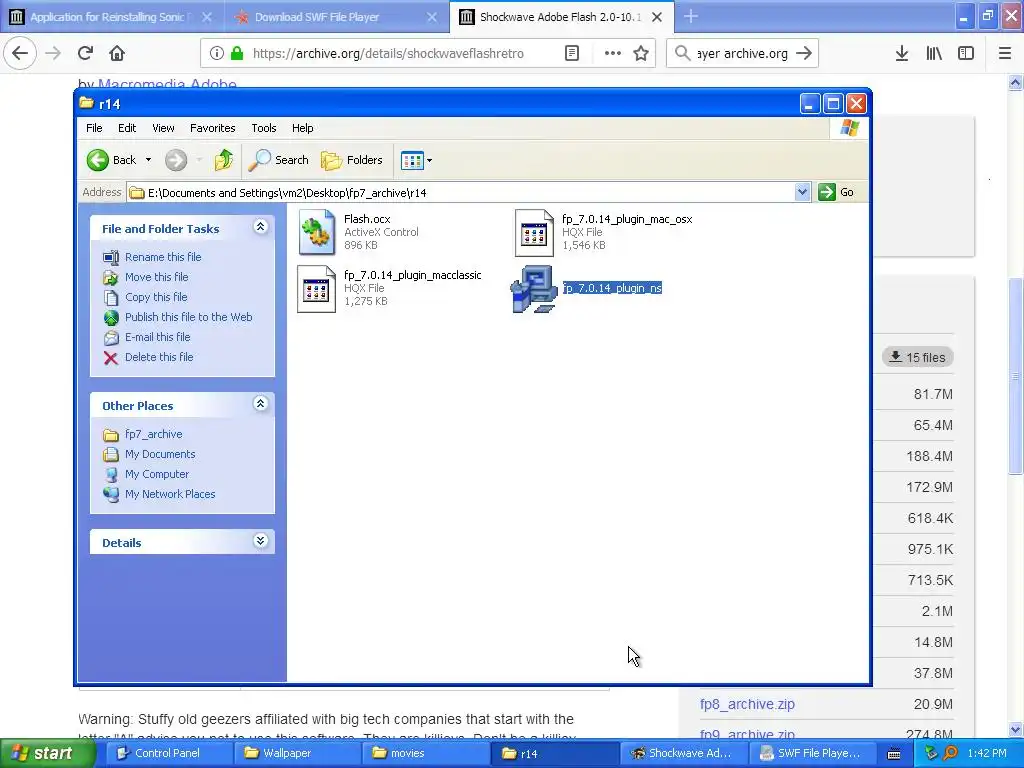Collapse the Other Places panel
The height and width of the screenshot is (768, 1024).
[260, 404]
